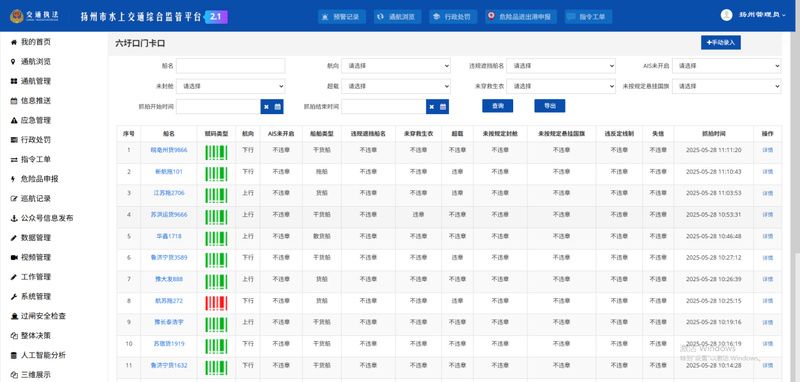Click the anchor icon beside 公众号信息发布

tap(14, 218)
